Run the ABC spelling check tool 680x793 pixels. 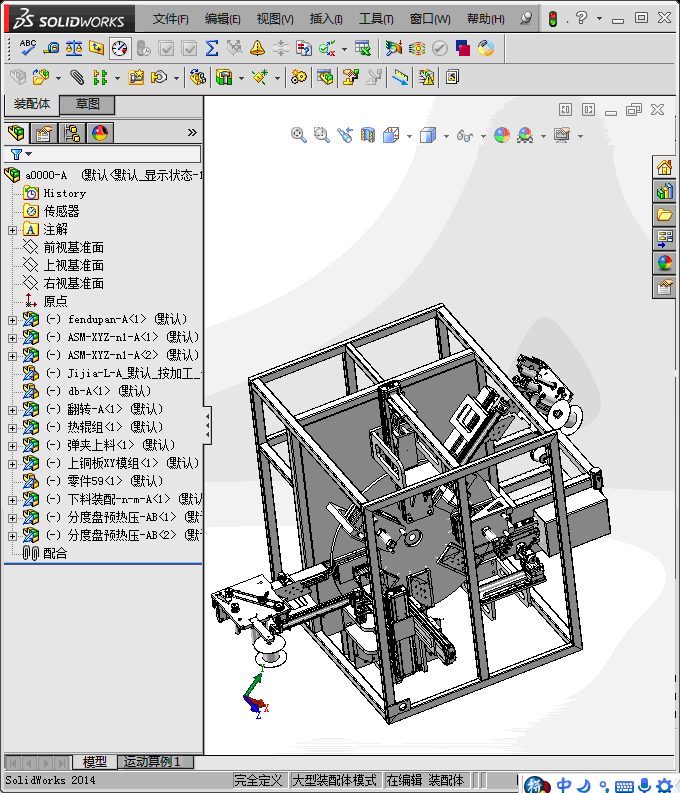click(x=27, y=49)
